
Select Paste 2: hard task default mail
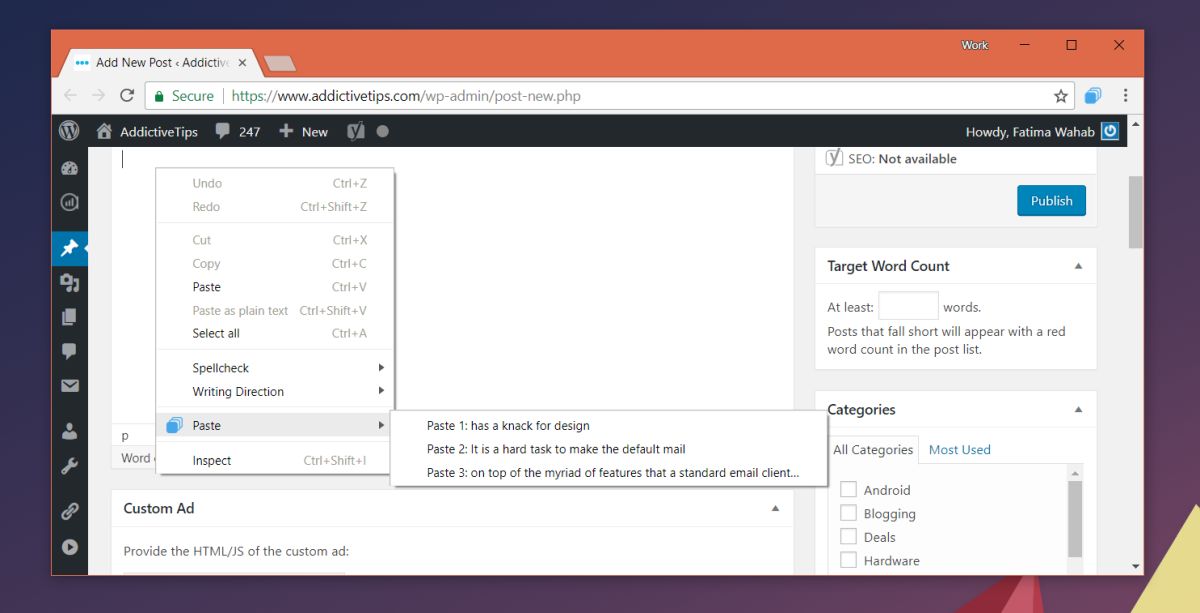(609, 449)
